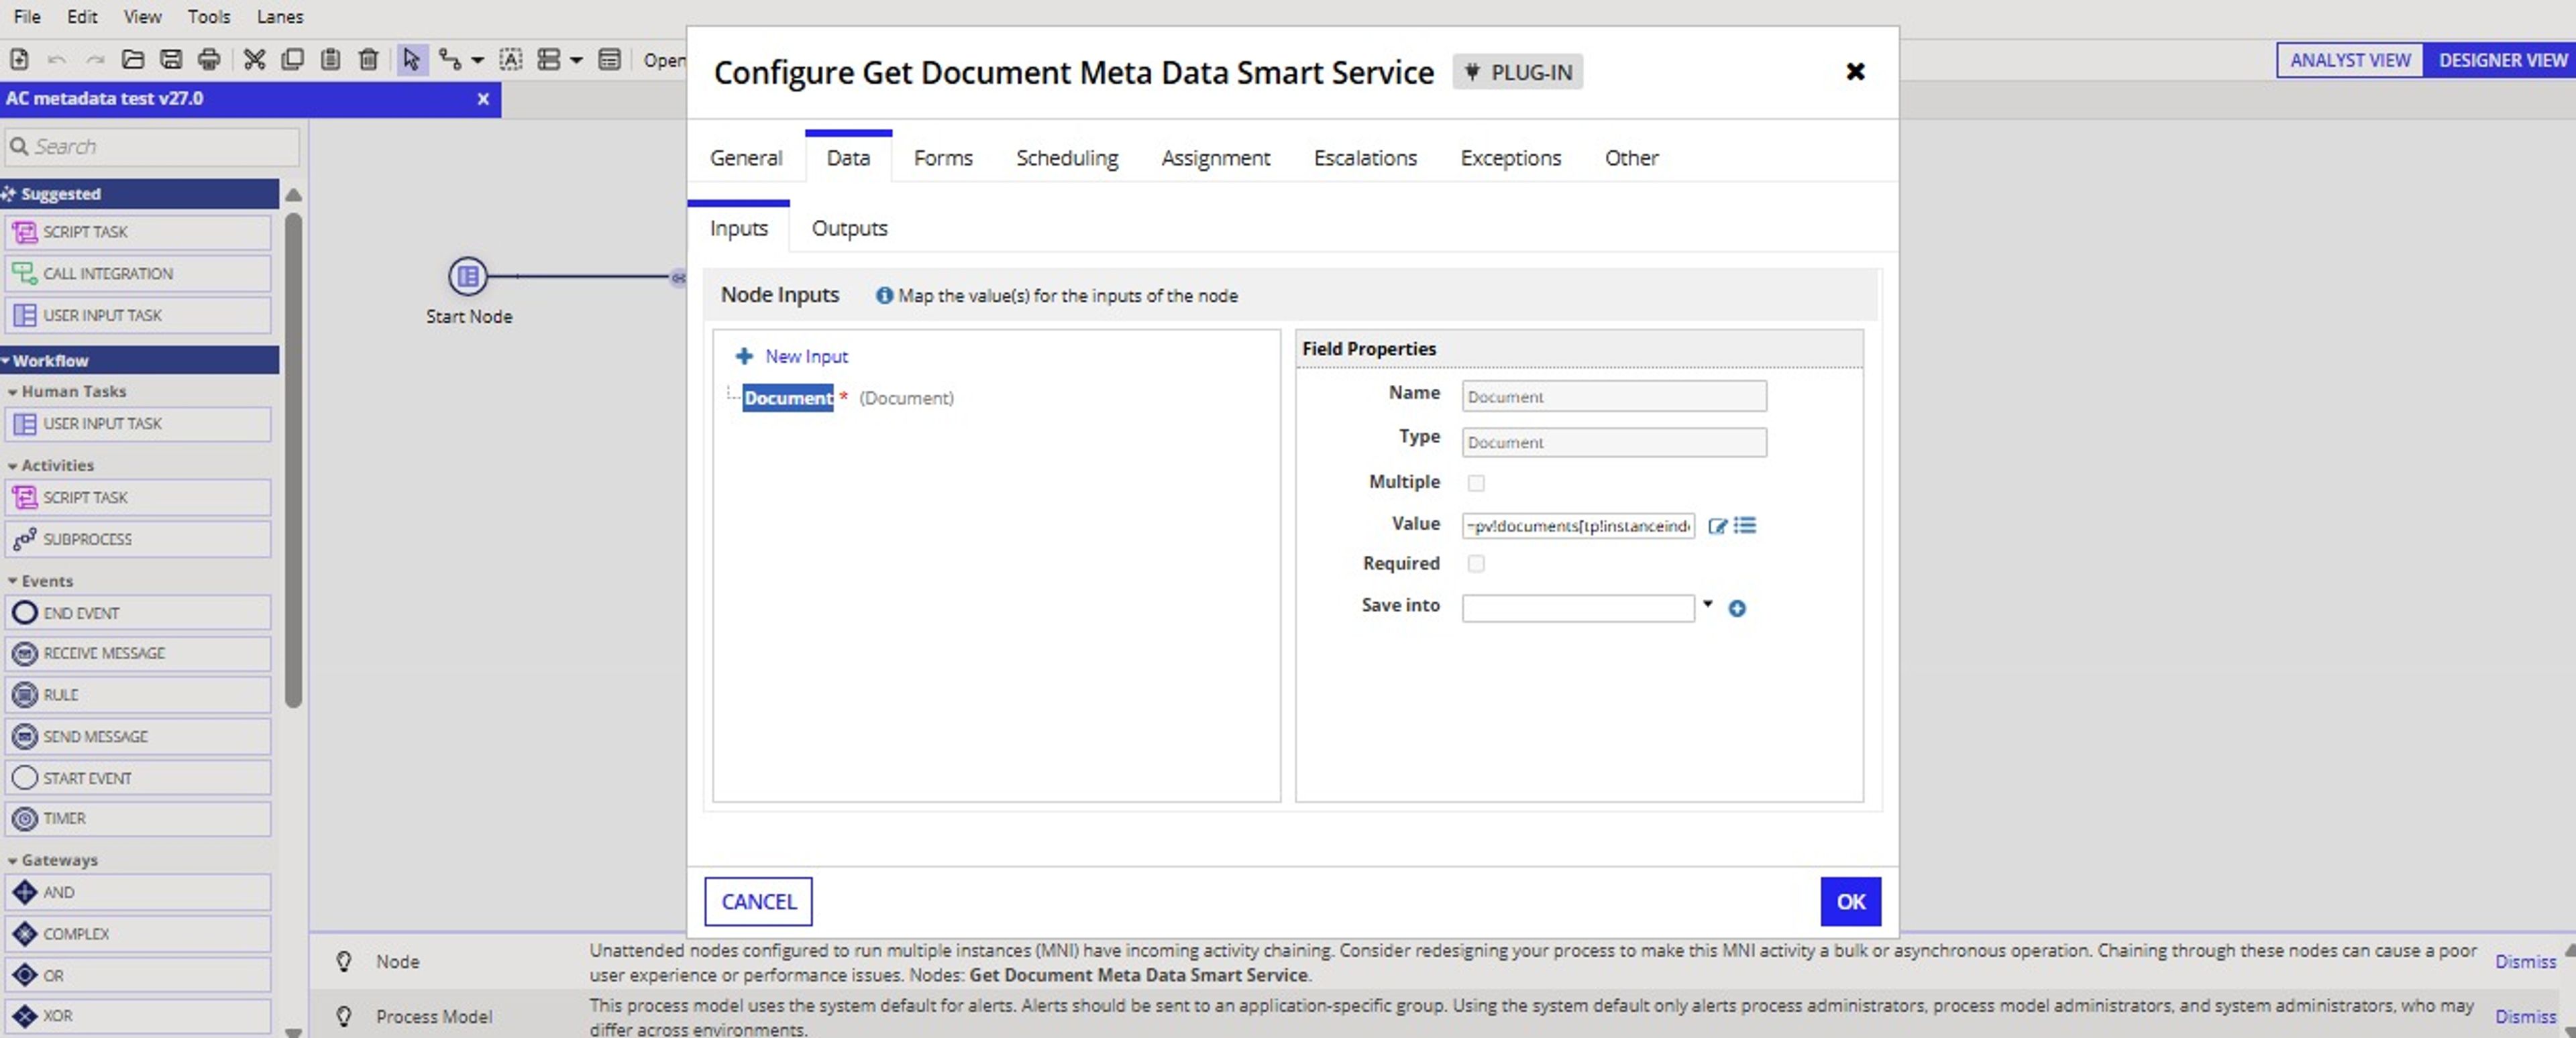Select End Event palette item
The width and height of the screenshot is (2576, 1038).
coord(138,613)
